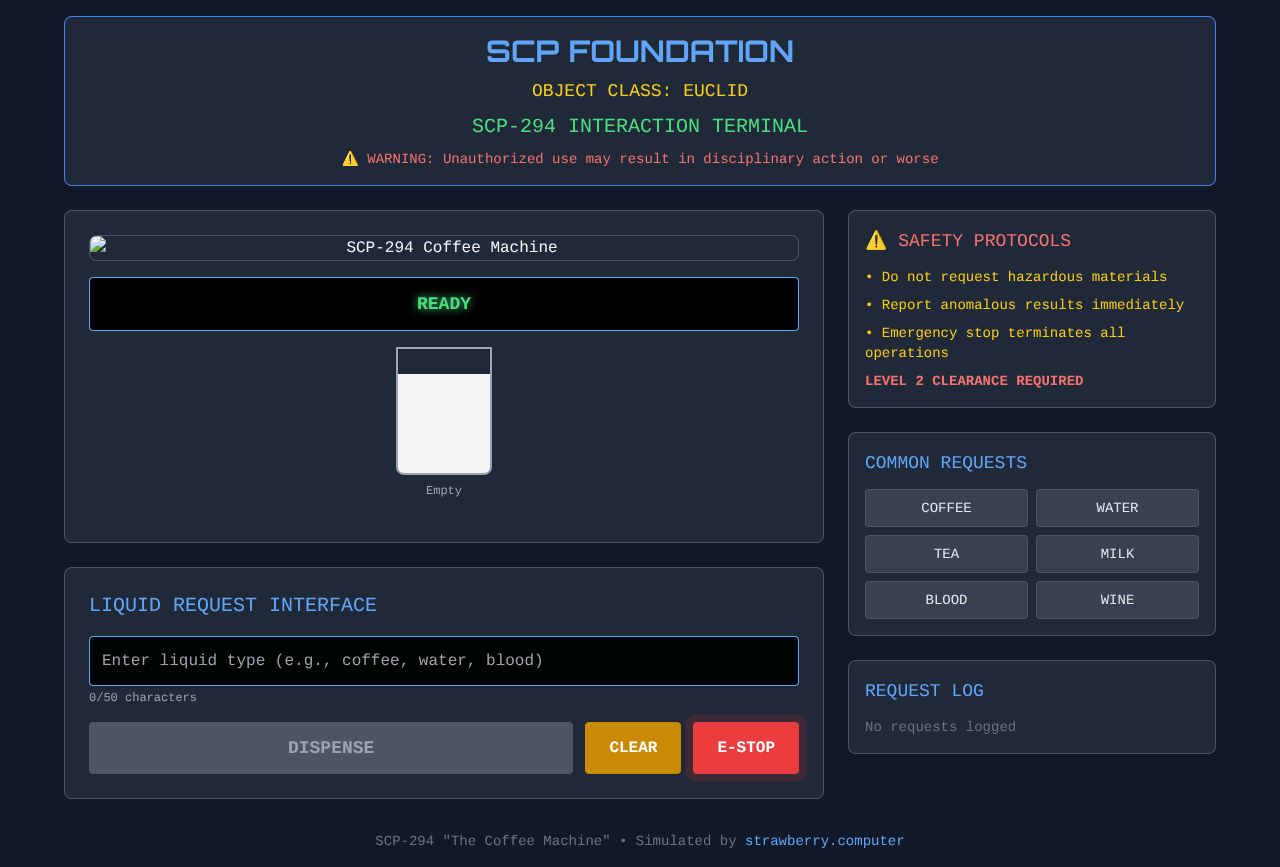Request BLOOD from common requests
Image resolution: width=1280 pixels, height=867 pixels.
[945, 599]
